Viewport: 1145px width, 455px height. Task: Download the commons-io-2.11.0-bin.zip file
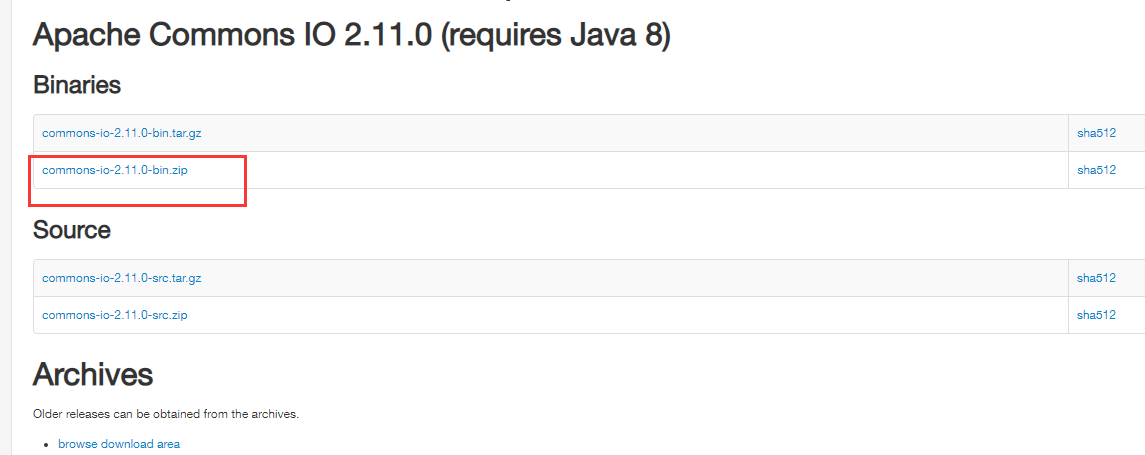[110, 170]
